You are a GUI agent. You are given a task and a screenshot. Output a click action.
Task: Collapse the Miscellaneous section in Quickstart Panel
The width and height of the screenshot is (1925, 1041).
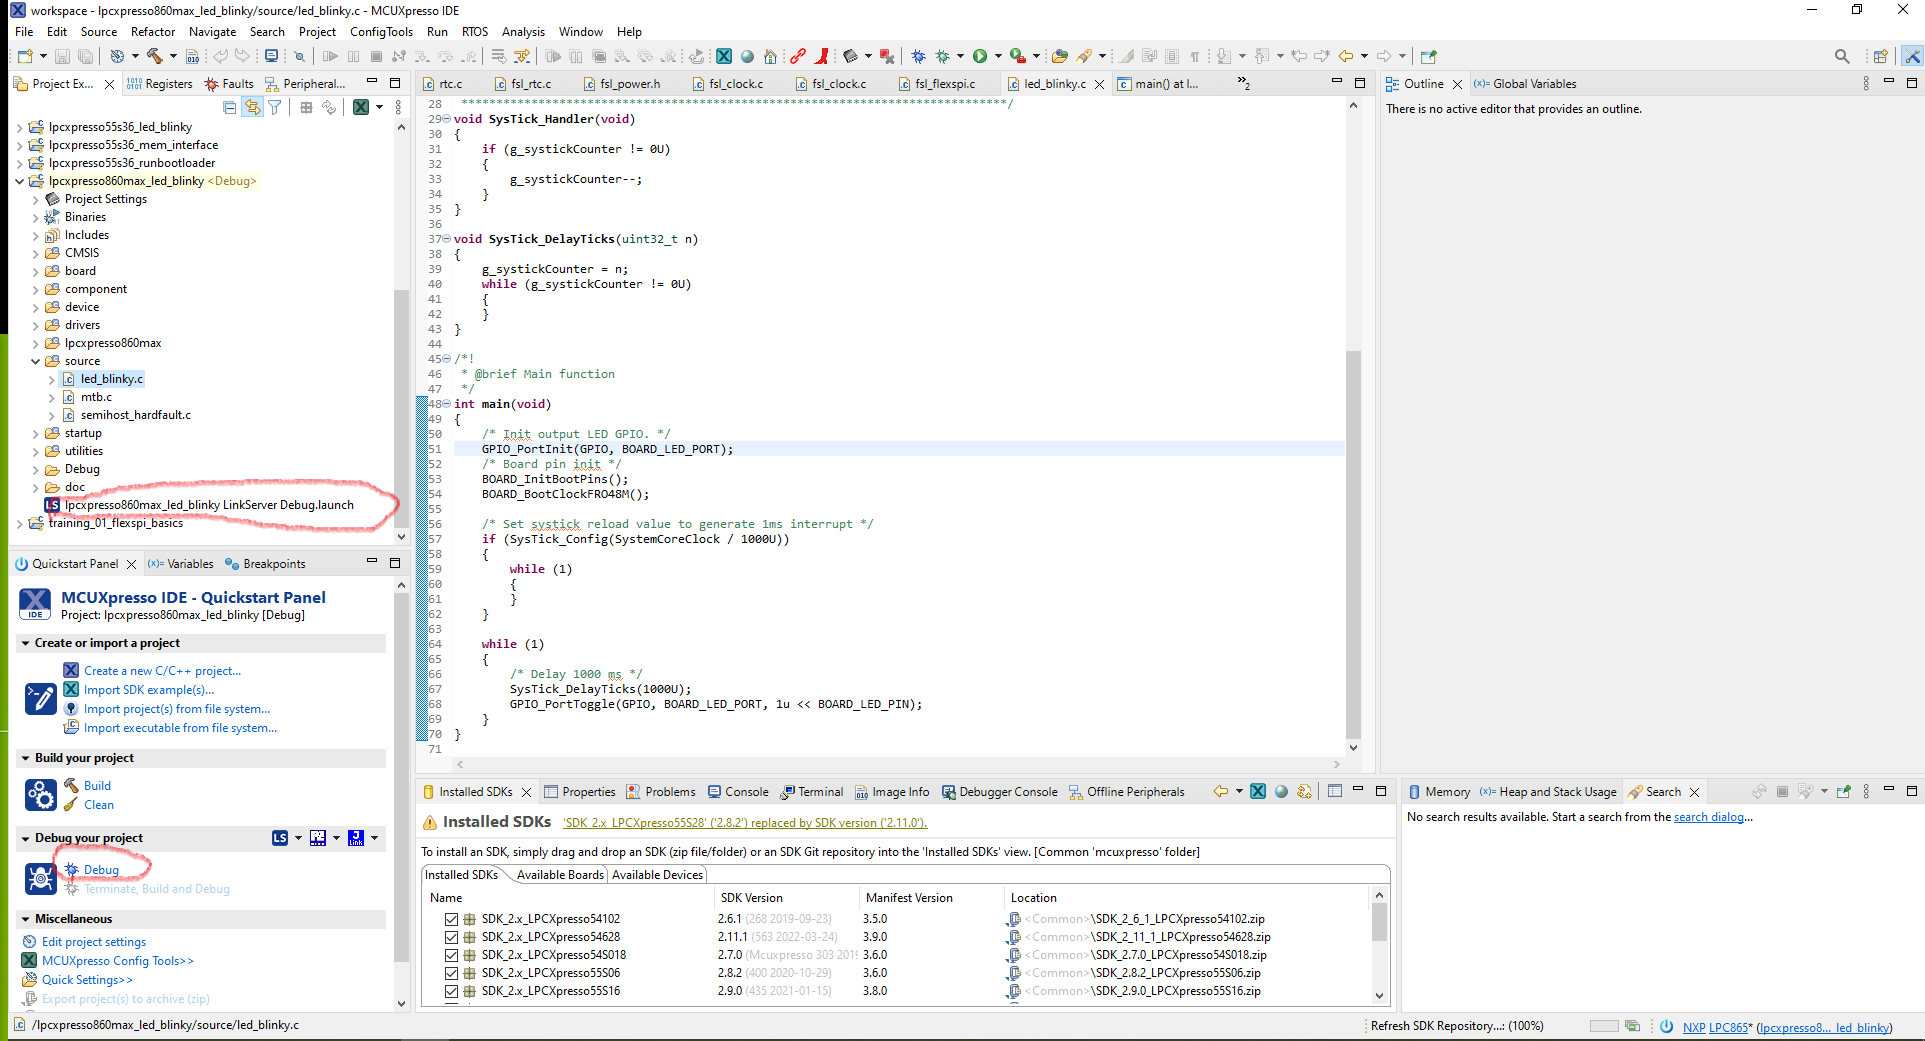(25, 919)
